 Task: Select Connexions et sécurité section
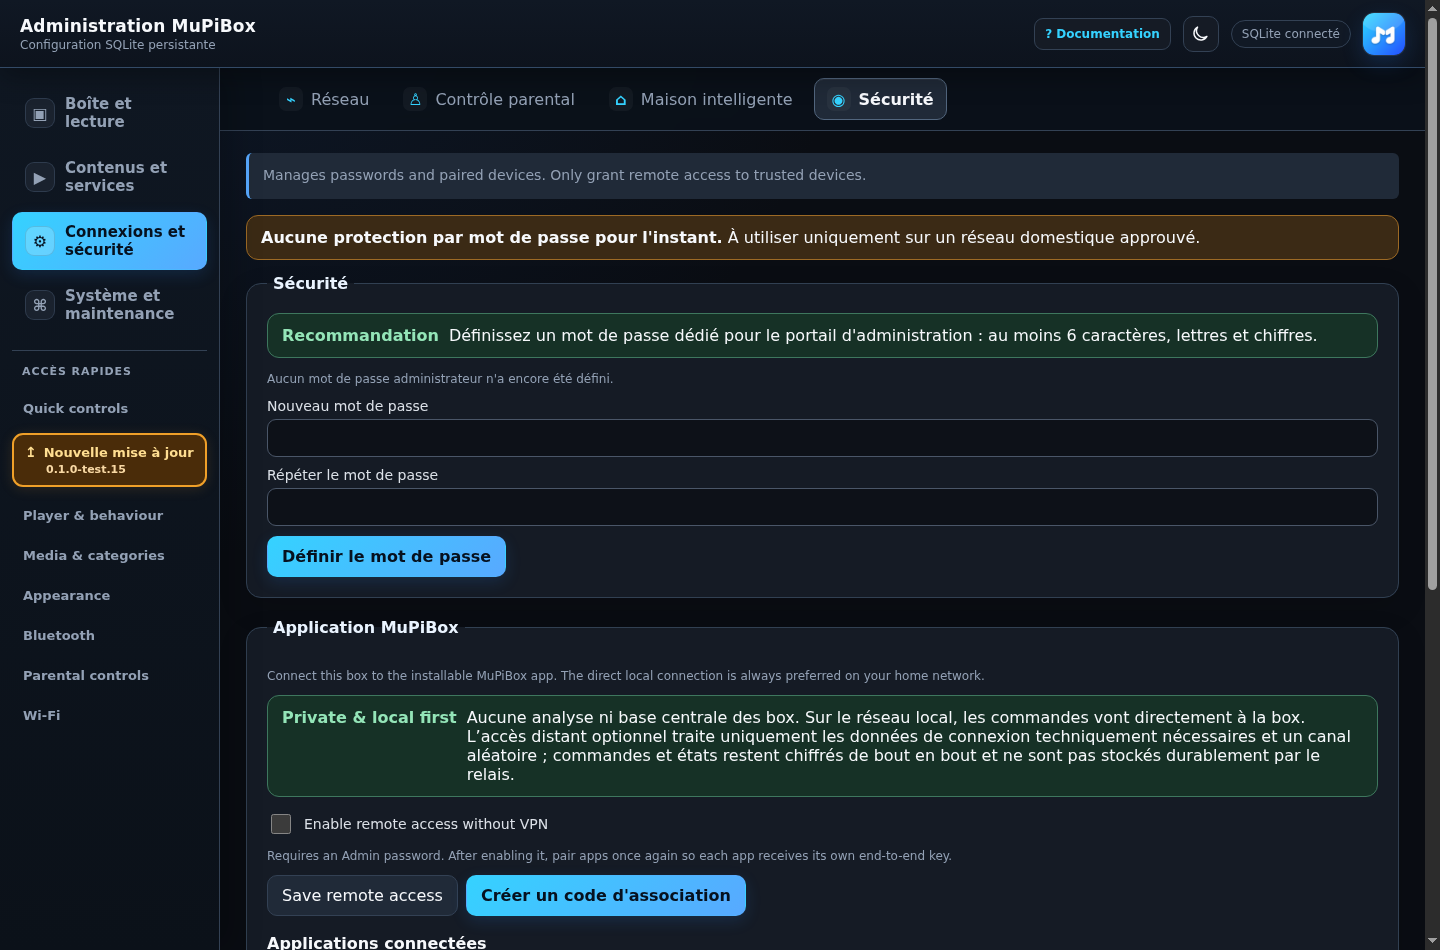(109, 241)
